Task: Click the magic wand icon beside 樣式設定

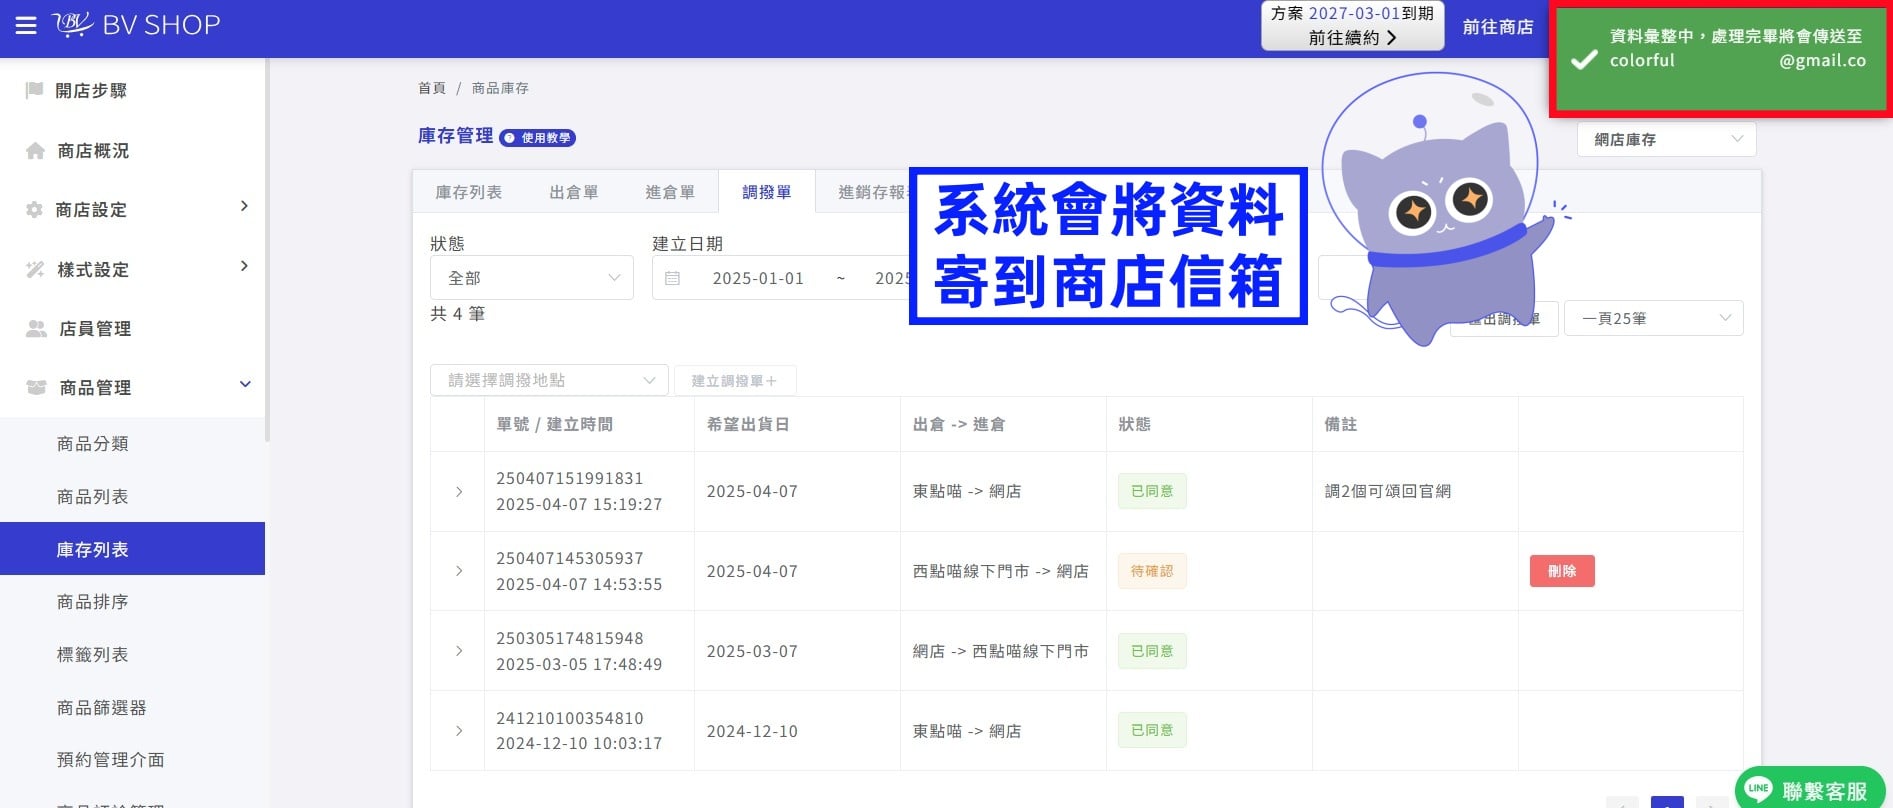Action: tap(35, 269)
